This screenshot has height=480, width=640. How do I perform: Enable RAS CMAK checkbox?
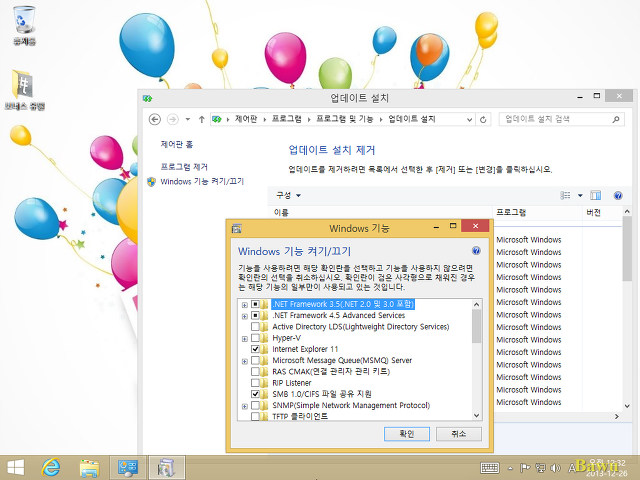coord(255,371)
